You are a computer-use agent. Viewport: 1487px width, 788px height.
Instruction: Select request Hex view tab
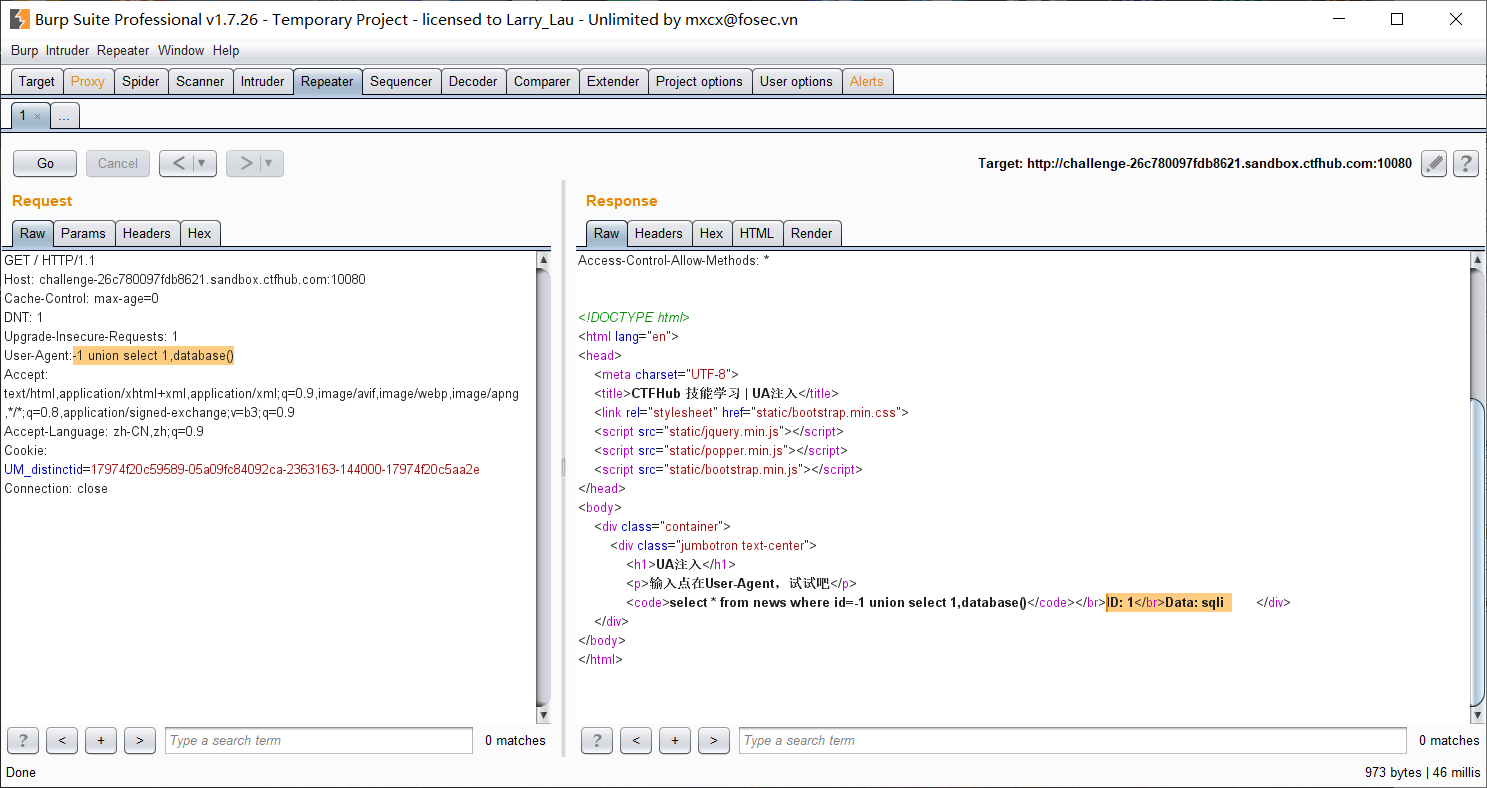tap(200, 233)
